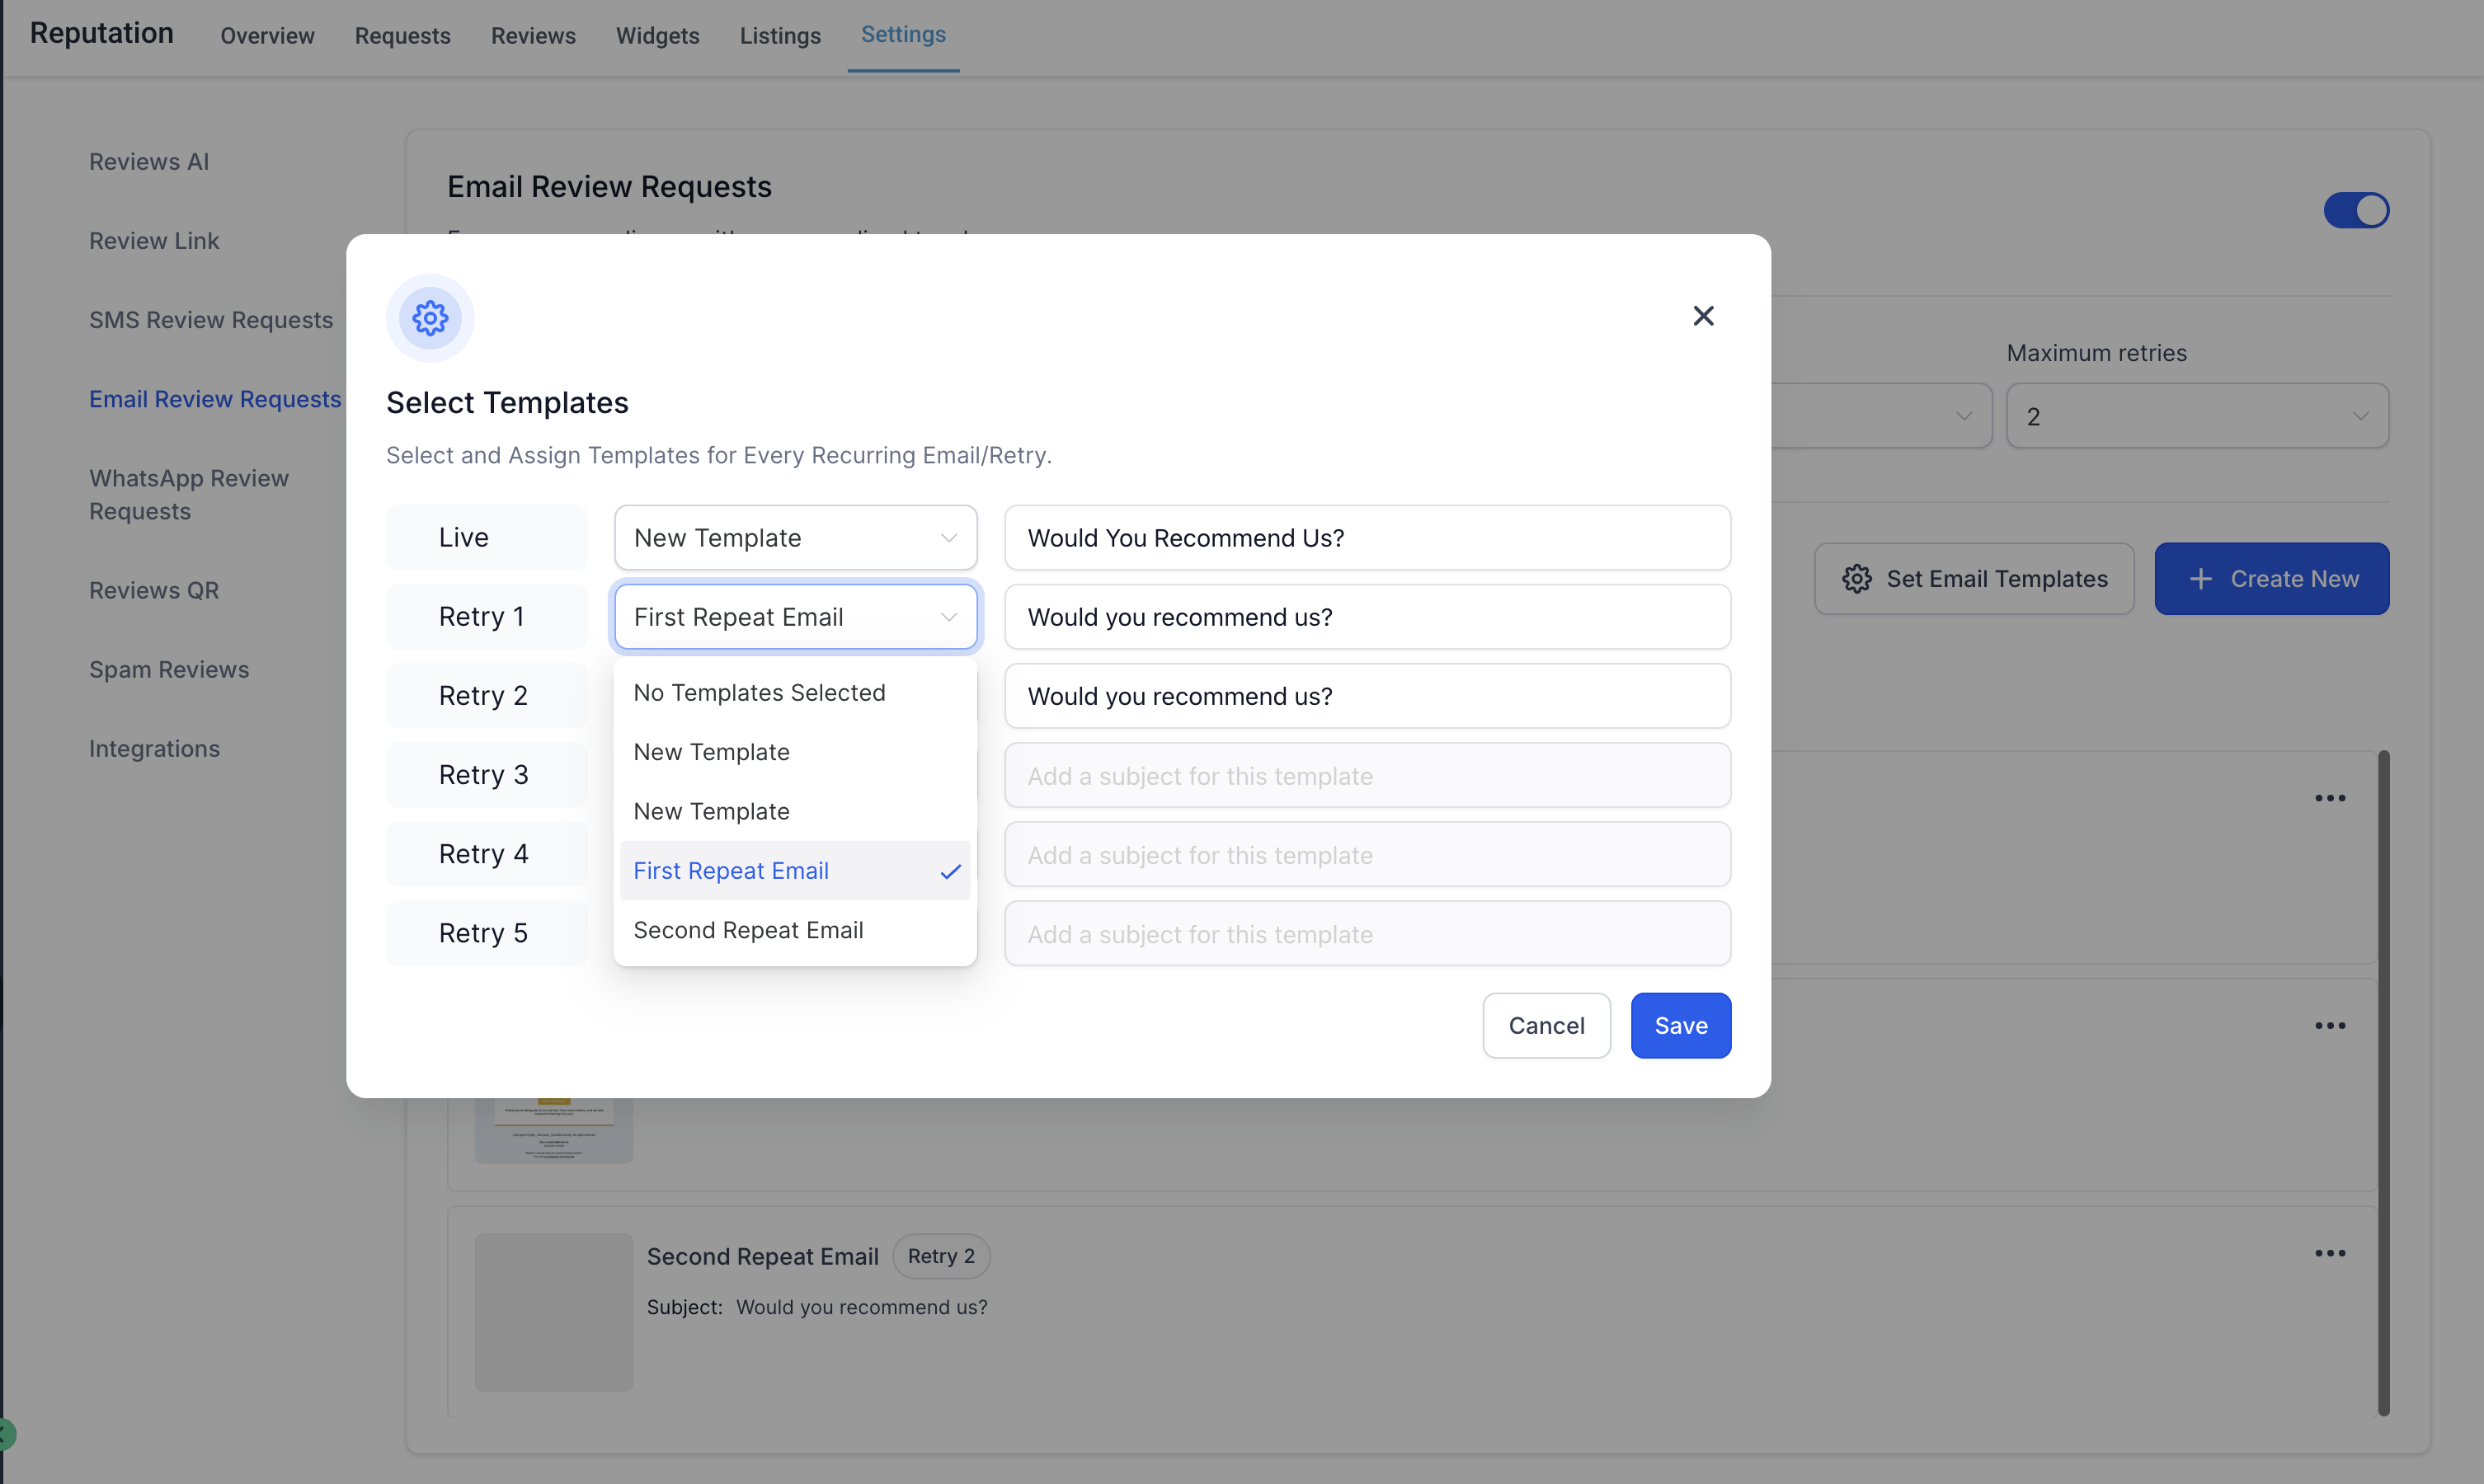Click the chevron in the Live template dropdown
The width and height of the screenshot is (2484, 1484).
(948, 538)
